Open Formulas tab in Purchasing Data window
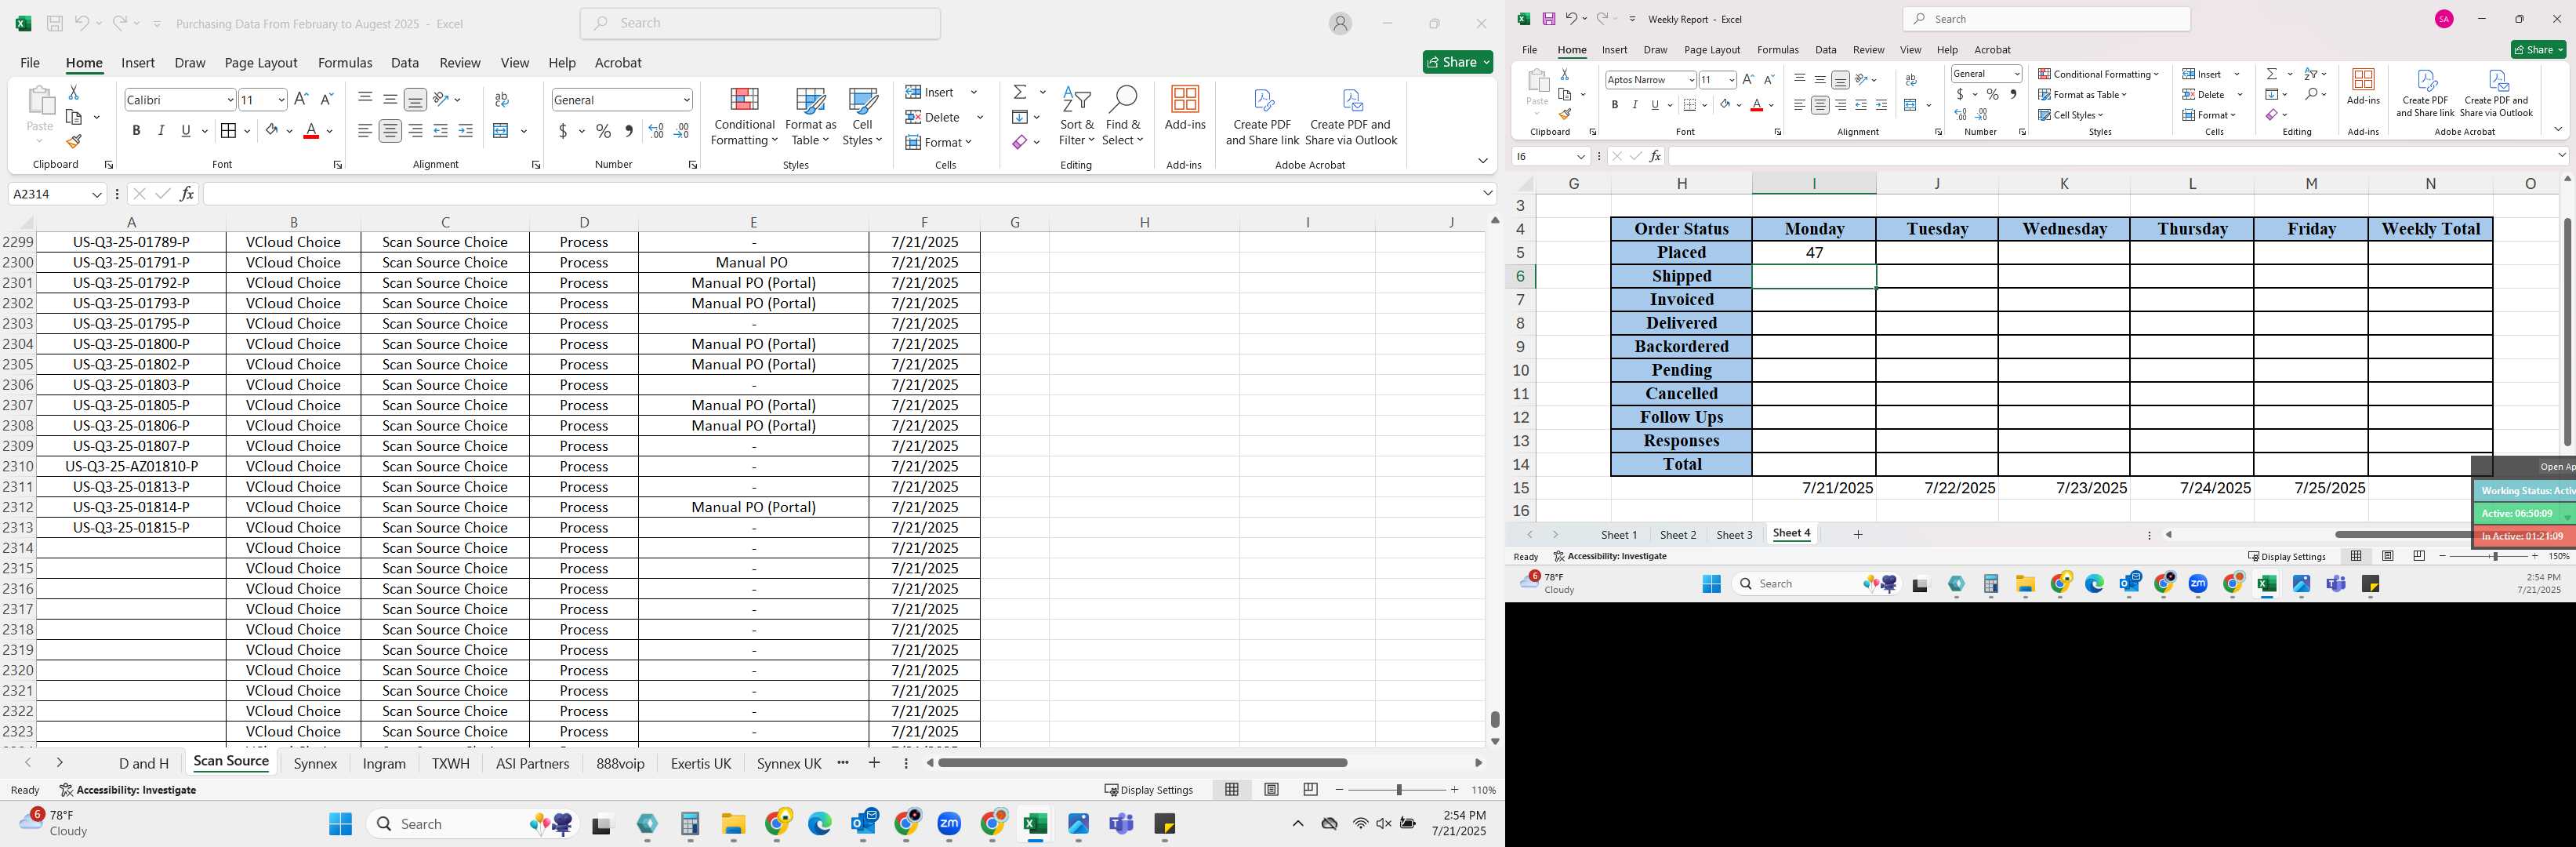The height and width of the screenshot is (847, 2576). coord(345,63)
